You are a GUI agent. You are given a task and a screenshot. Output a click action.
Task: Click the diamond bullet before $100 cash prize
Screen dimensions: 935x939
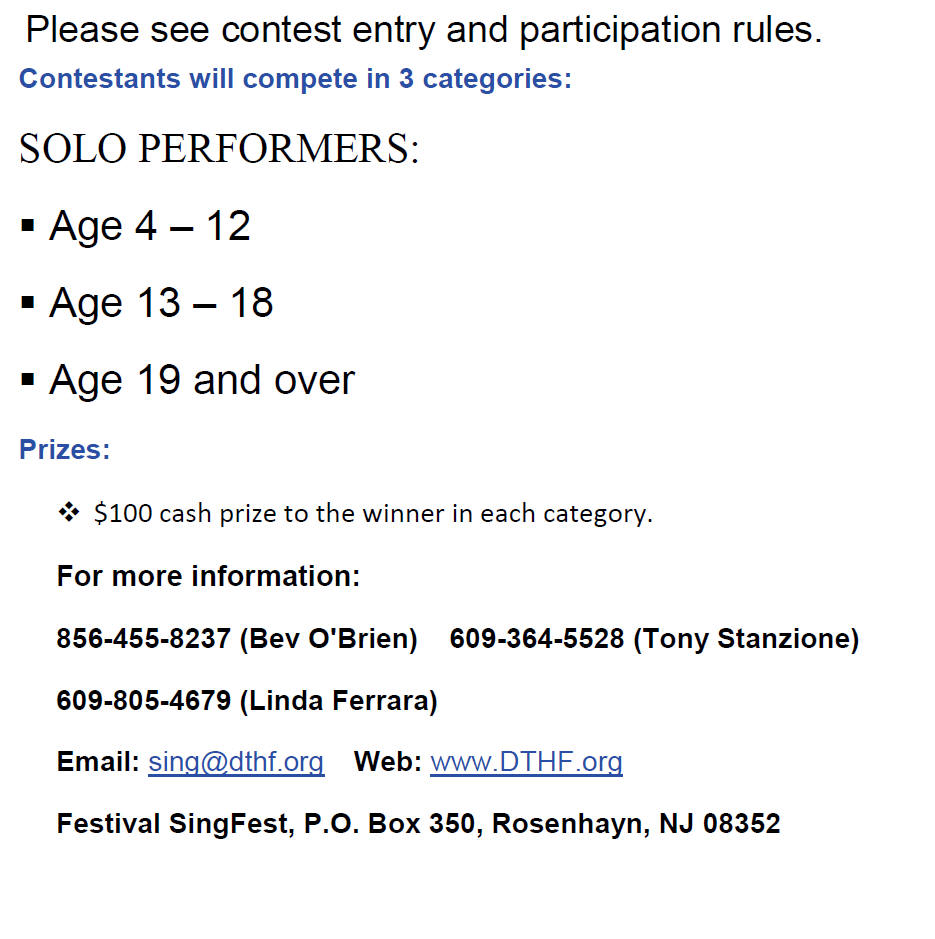(x=69, y=512)
